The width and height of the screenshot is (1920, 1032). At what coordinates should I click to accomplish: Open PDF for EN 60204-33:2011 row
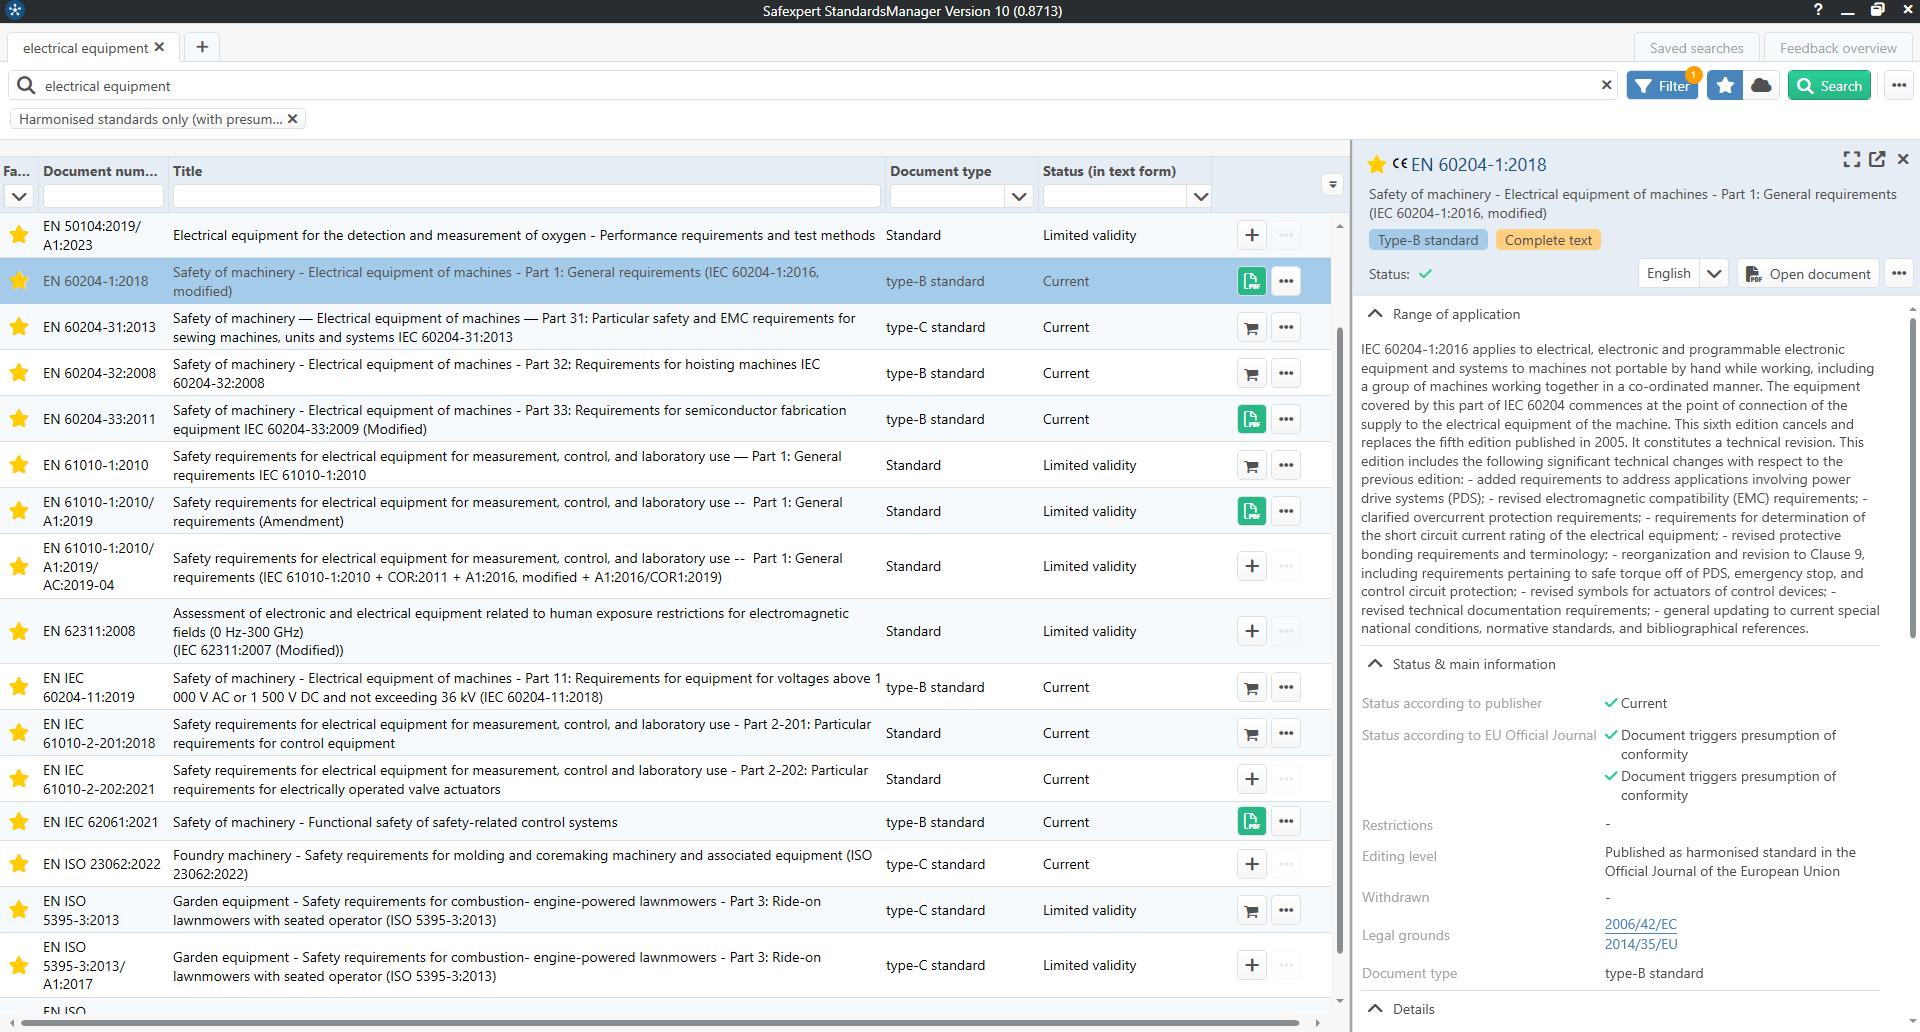(1252, 419)
